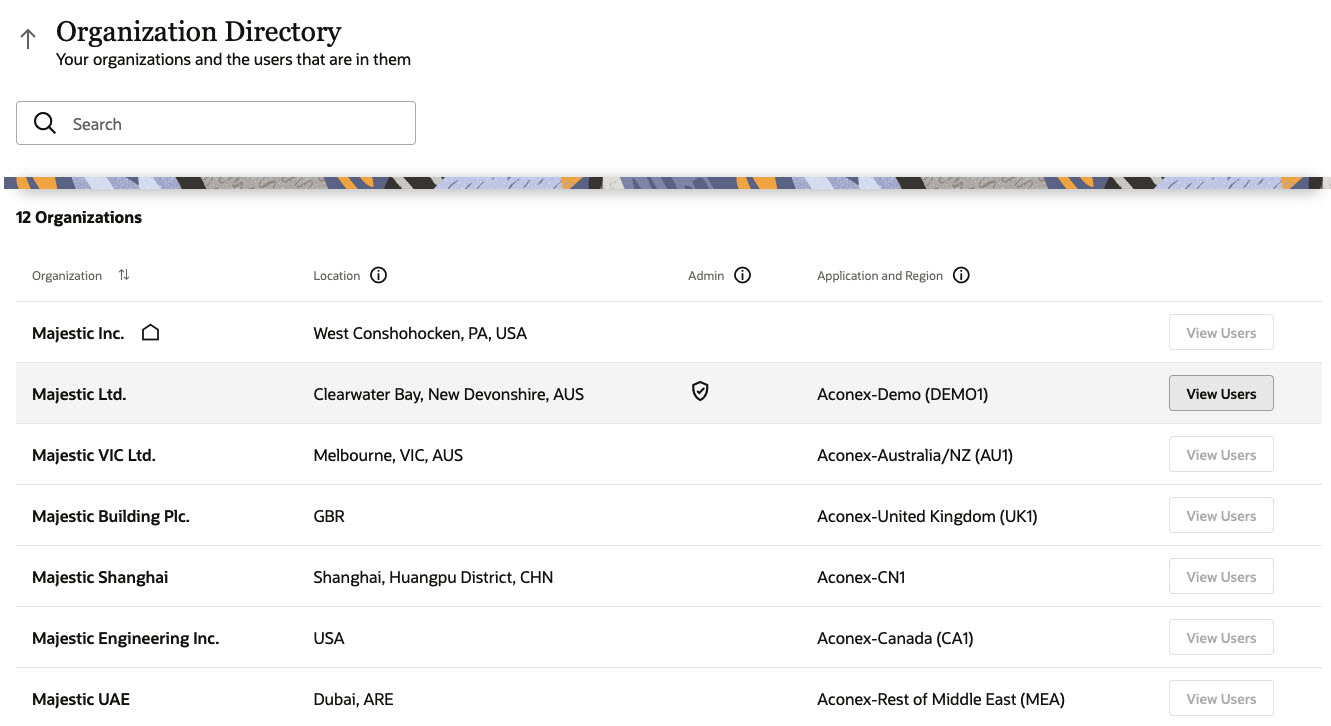View users for Majestic Engineering Inc.

(x=1220, y=638)
